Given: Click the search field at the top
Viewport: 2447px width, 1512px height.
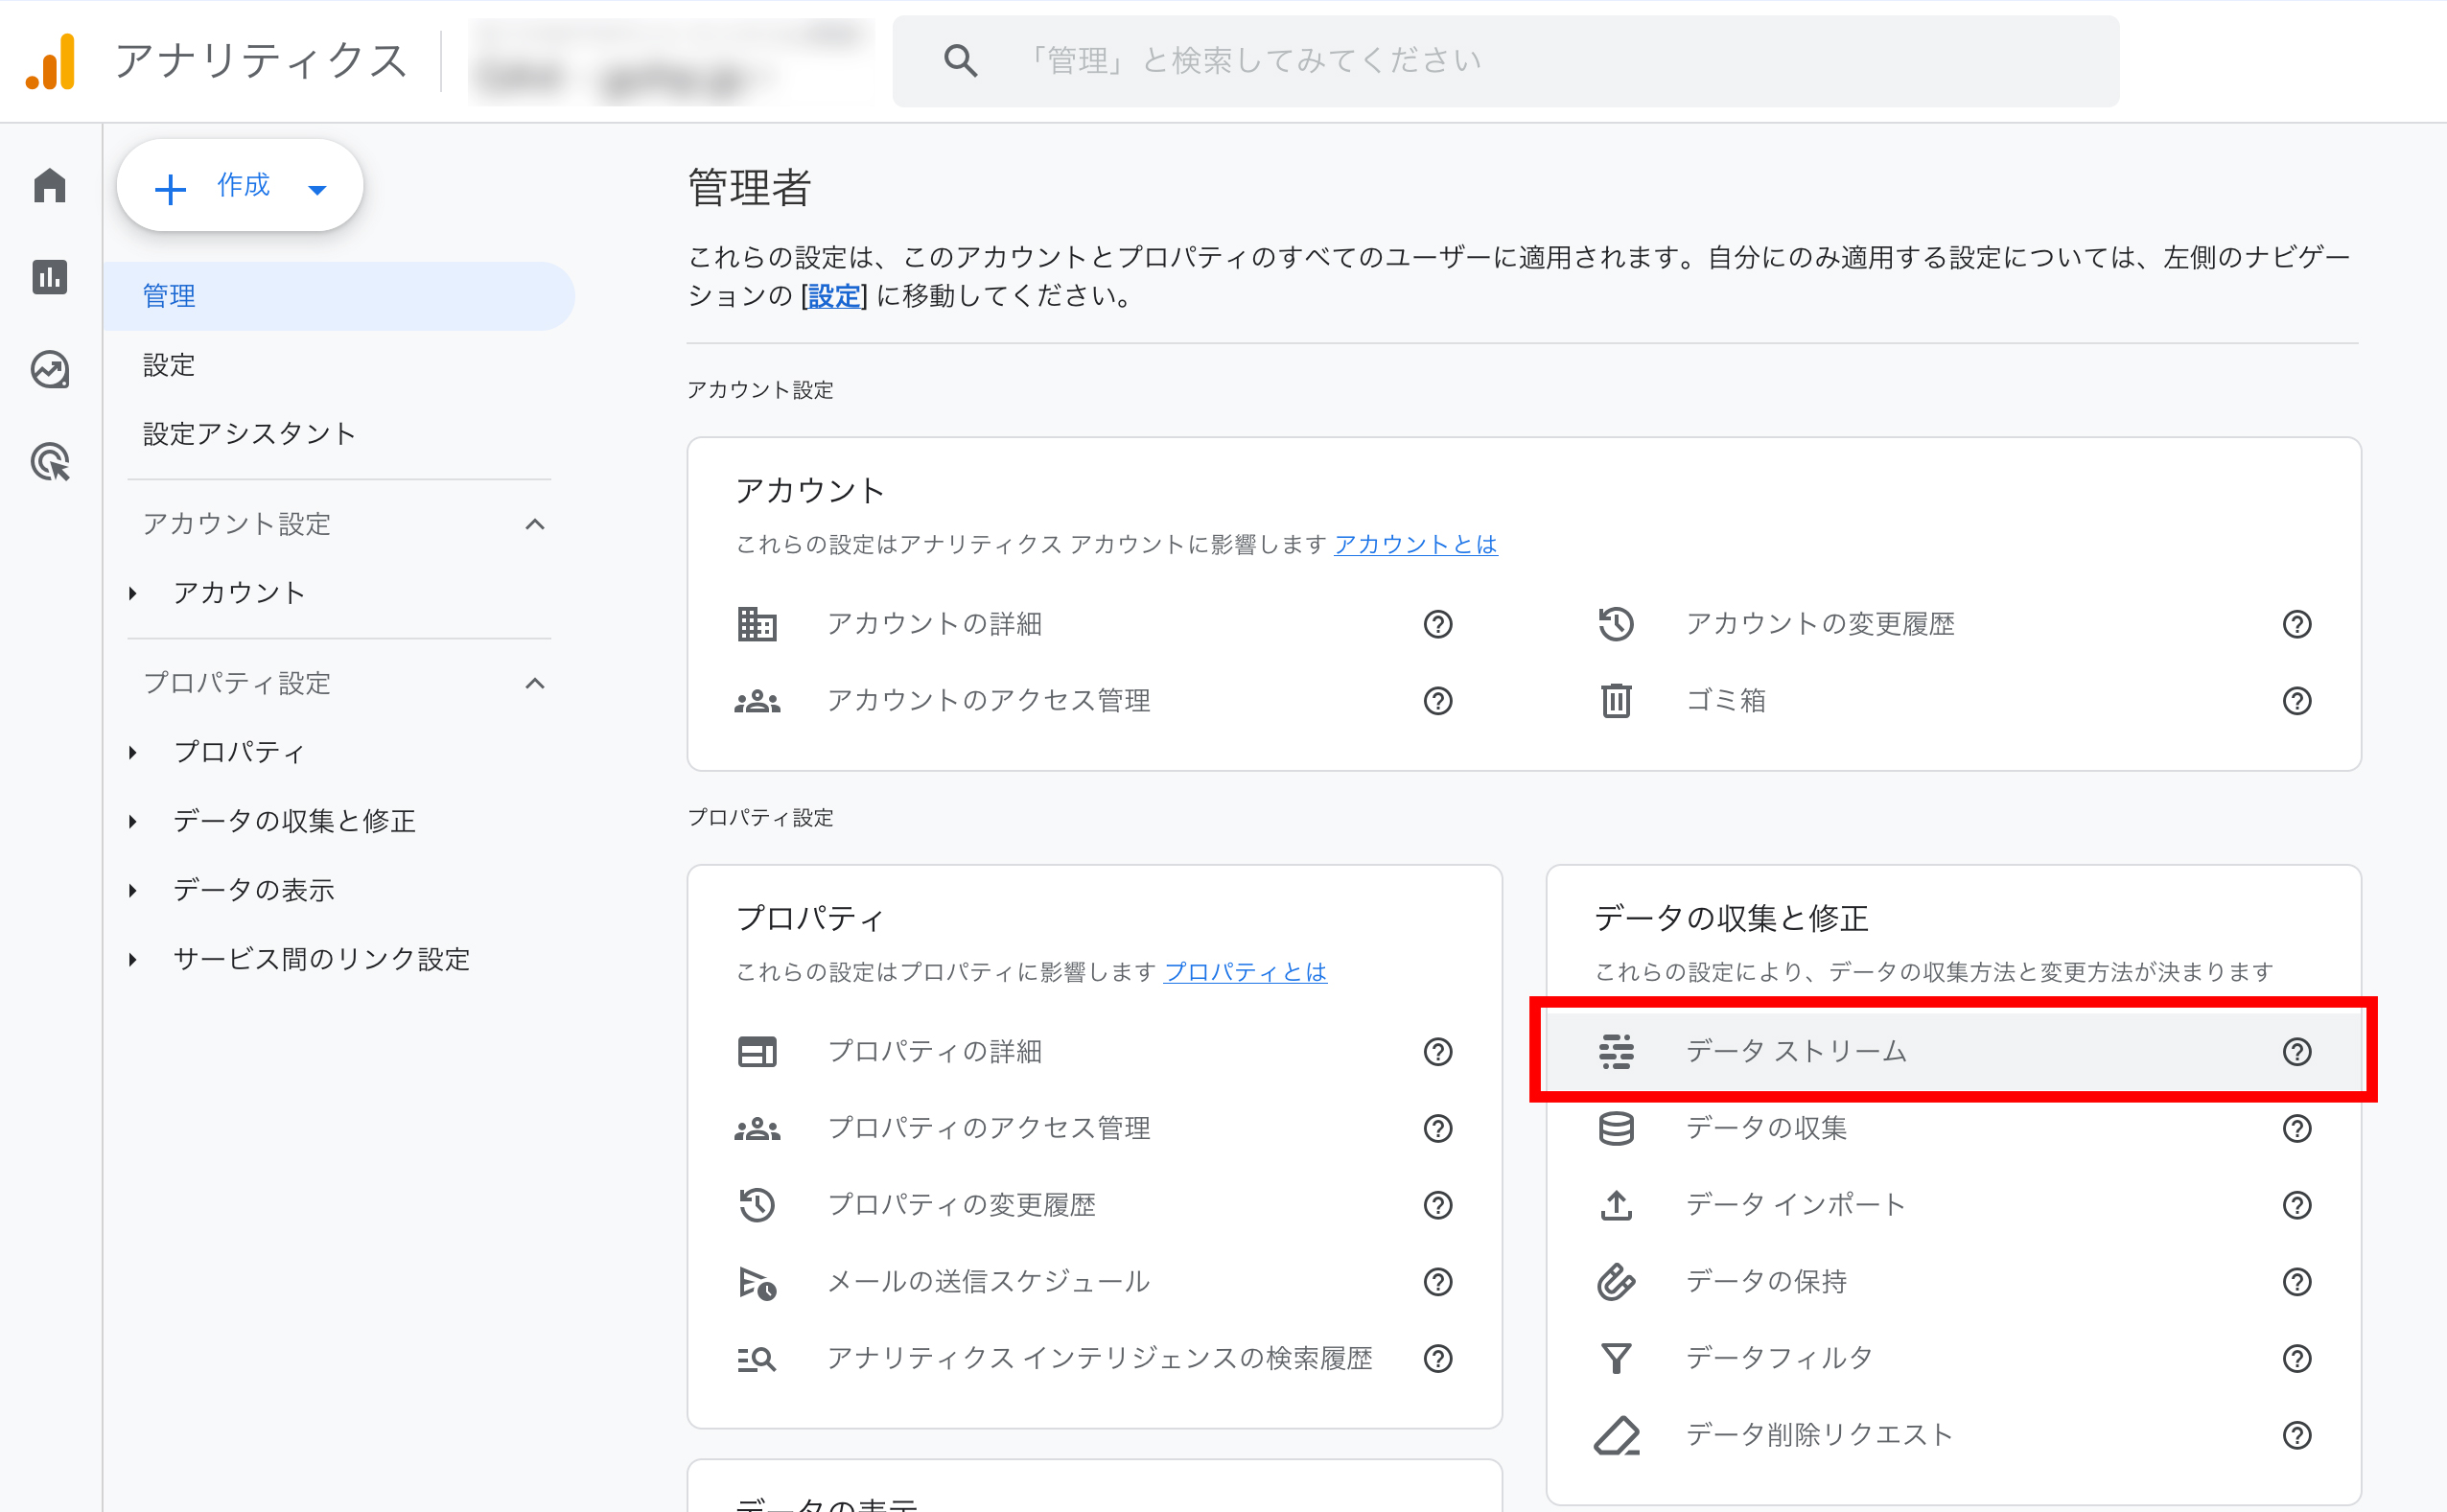Looking at the screenshot, I should tap(1500, 59).
